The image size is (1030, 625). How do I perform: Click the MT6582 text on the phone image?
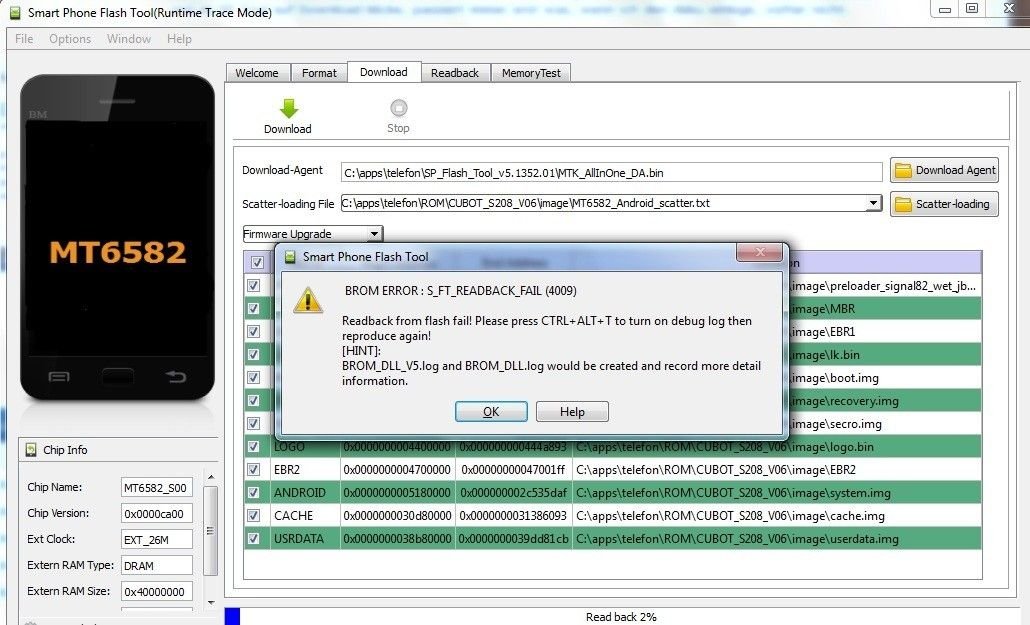[x=118, y=252]
